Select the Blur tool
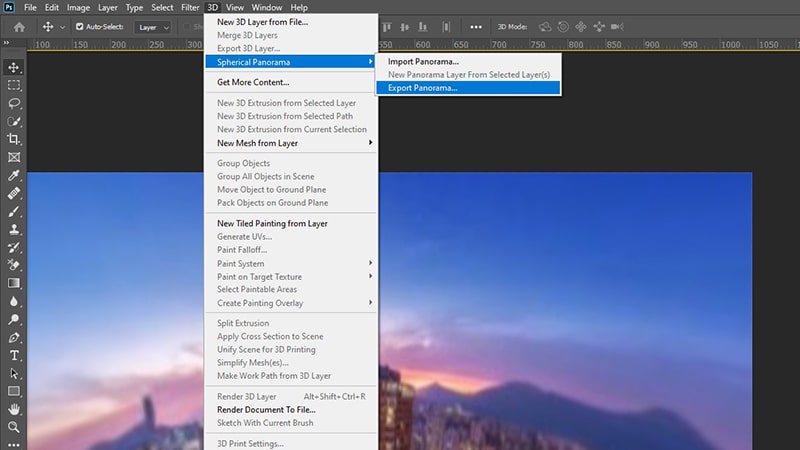The image size is (800, 450). coord(14,301)
